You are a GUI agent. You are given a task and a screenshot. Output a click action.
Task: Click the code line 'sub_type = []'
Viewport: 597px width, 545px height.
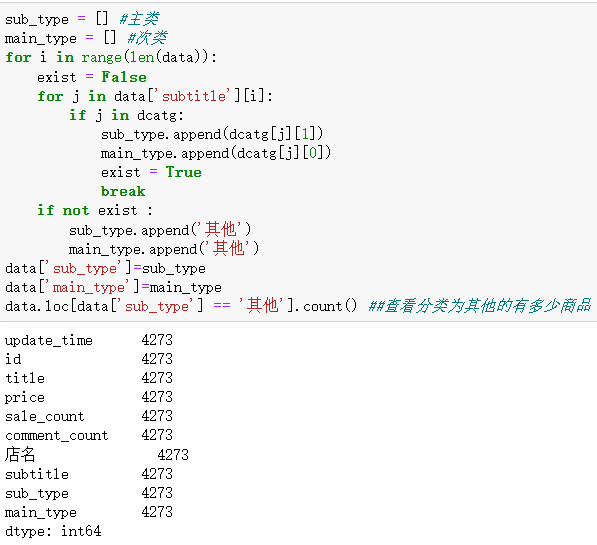[57, 19]
